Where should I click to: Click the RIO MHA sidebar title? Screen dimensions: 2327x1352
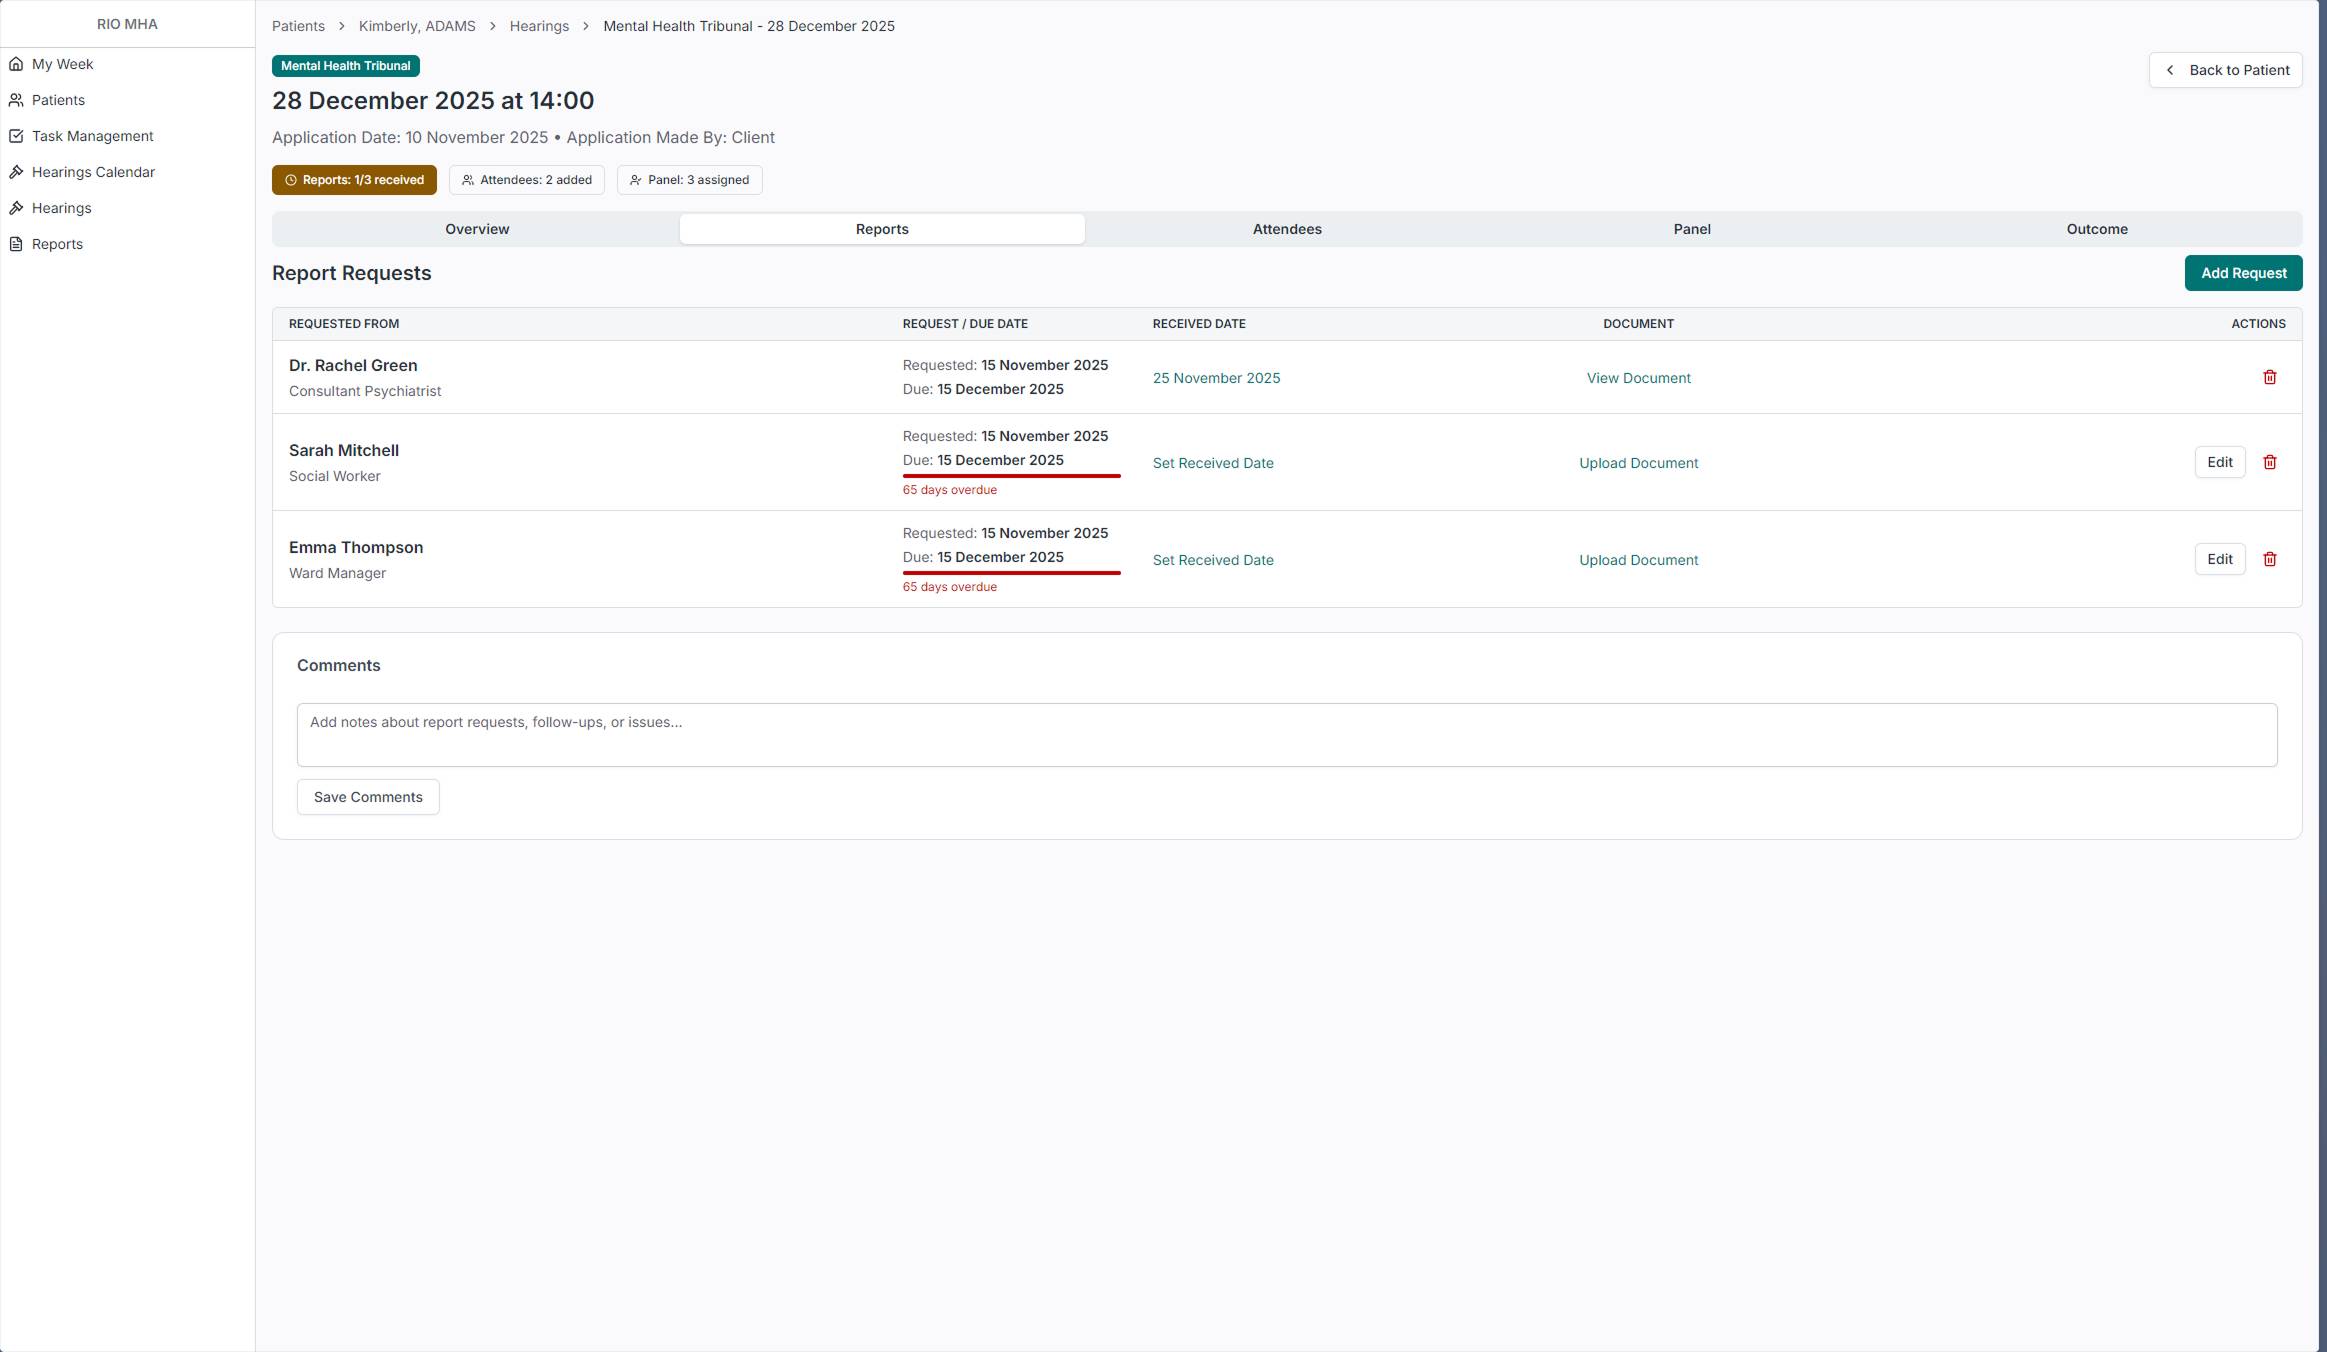tap(127, 24)
